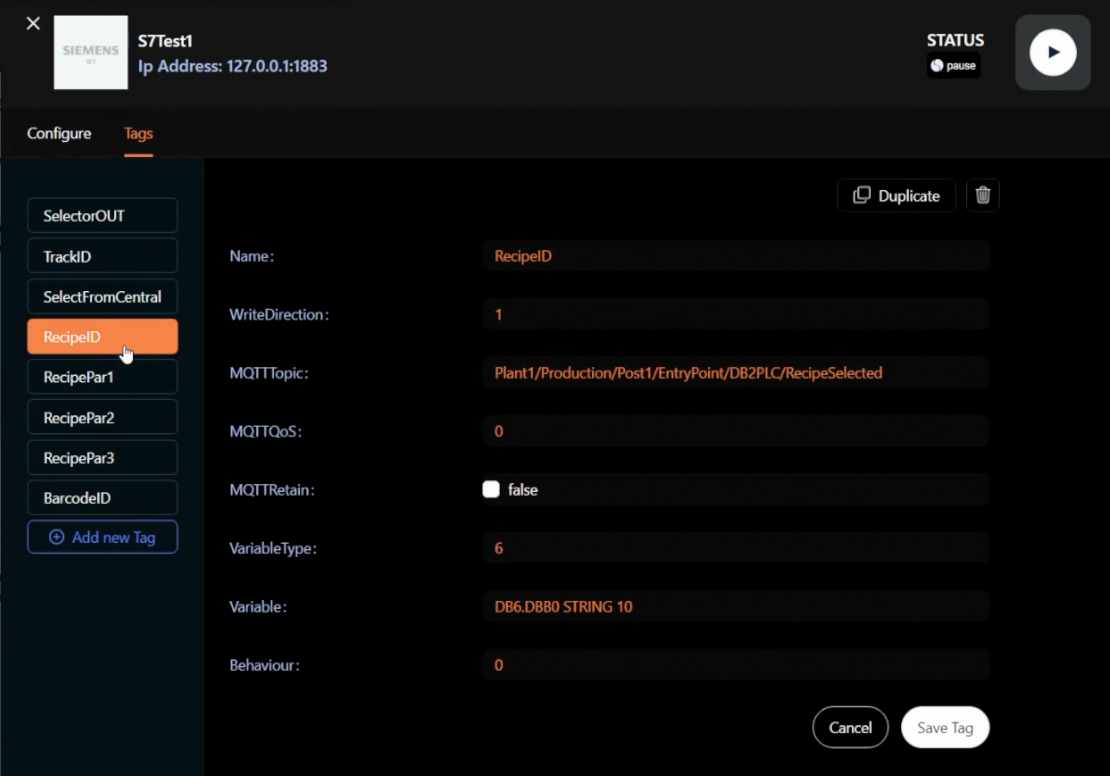
Task: Click the trash icon to delete the tag
Action: pos(983,196)
